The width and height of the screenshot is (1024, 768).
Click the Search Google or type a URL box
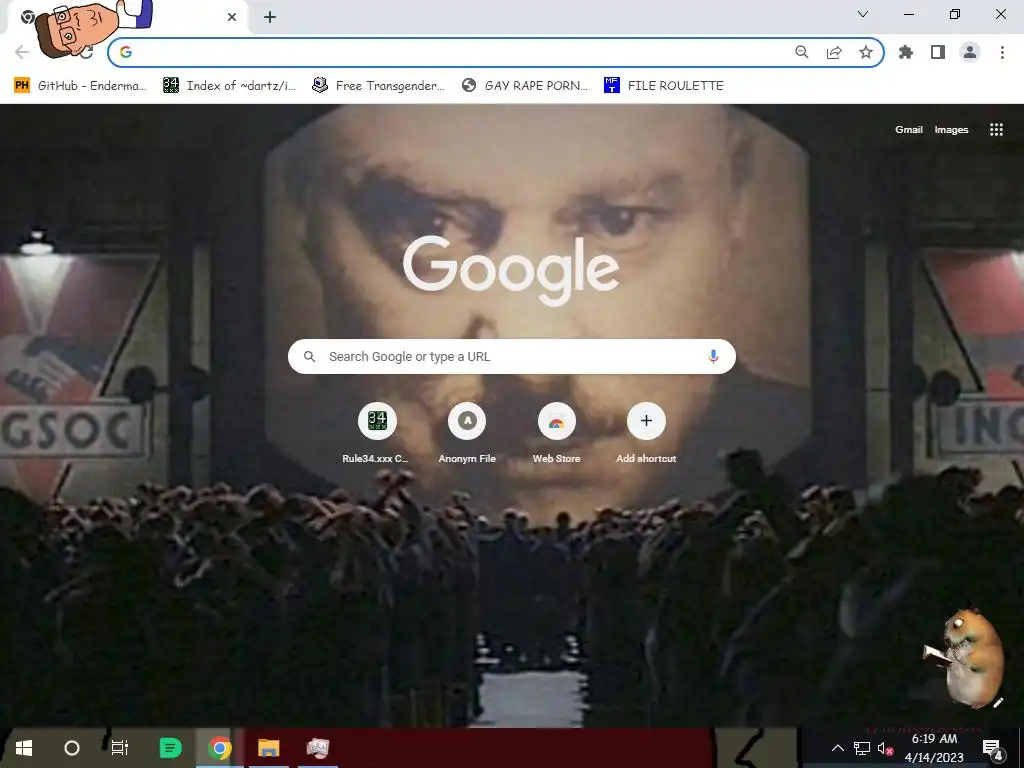pyautogui.click(x=511, y=357)
